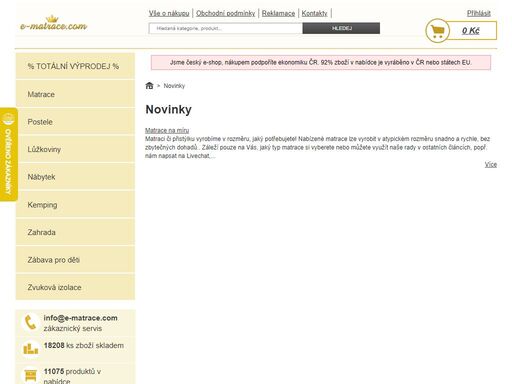
Task: Select 'Kemping' category
Action: coord(75,205)
